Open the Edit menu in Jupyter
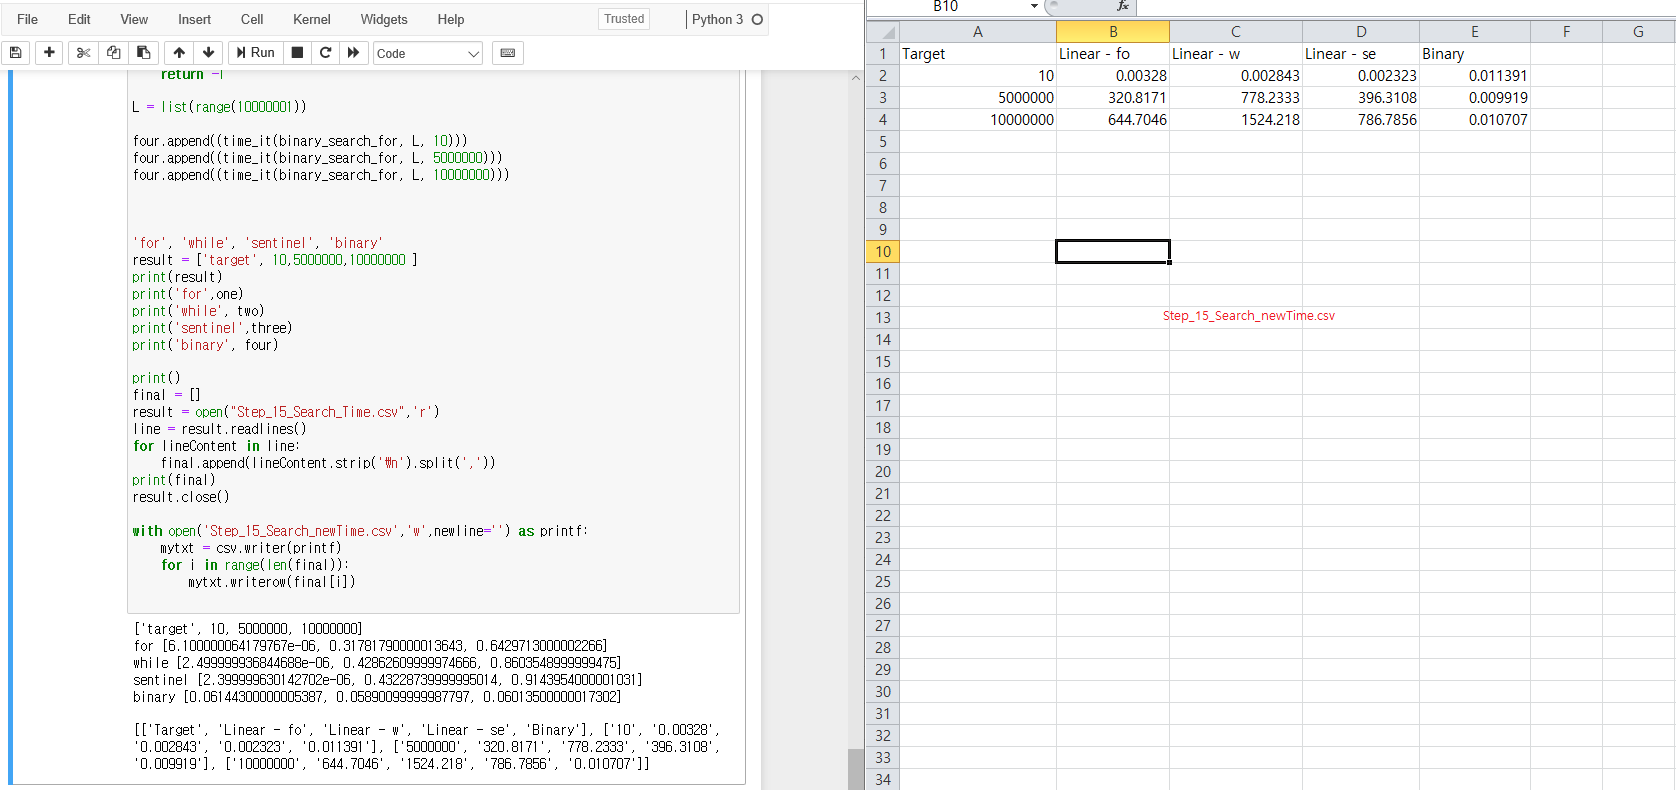Viewport: 1676px width, 790px height. coord(79,19)
